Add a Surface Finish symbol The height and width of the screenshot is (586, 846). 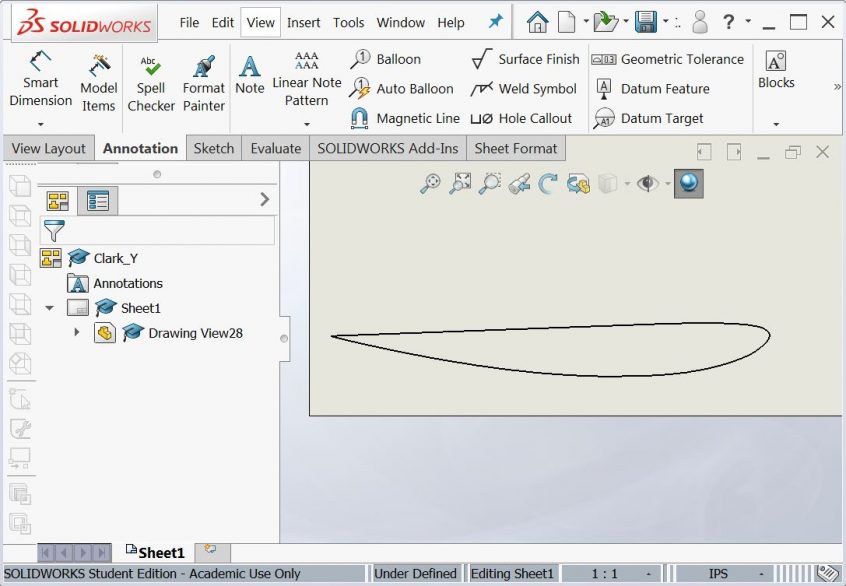click(525, 59)
